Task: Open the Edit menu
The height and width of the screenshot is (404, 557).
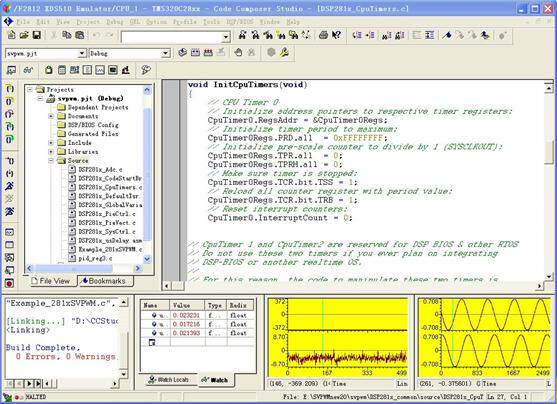Action: [43, 22]
